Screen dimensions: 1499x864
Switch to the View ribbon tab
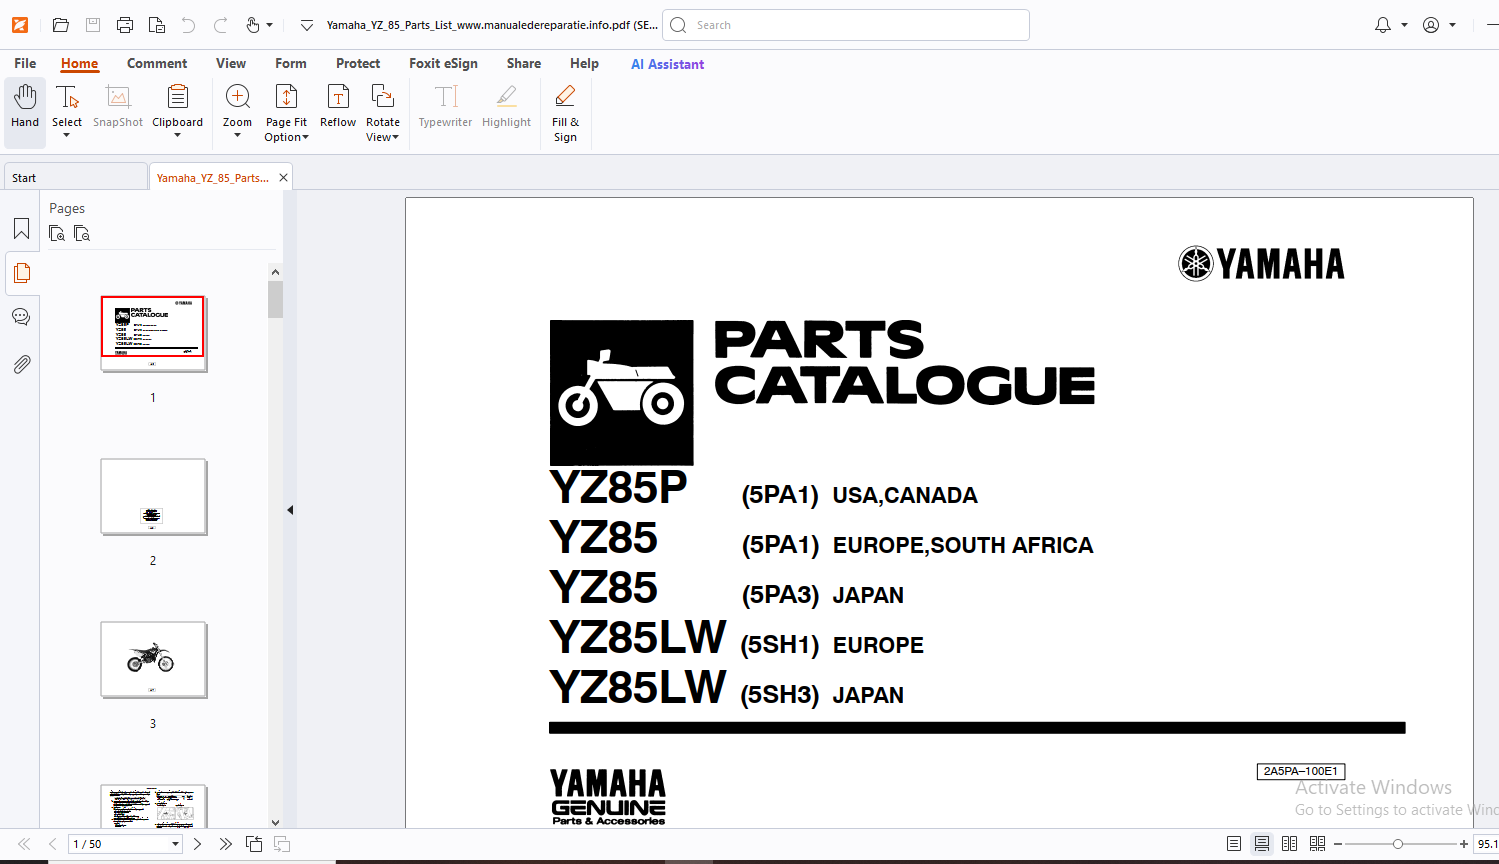tap(231, 63)
